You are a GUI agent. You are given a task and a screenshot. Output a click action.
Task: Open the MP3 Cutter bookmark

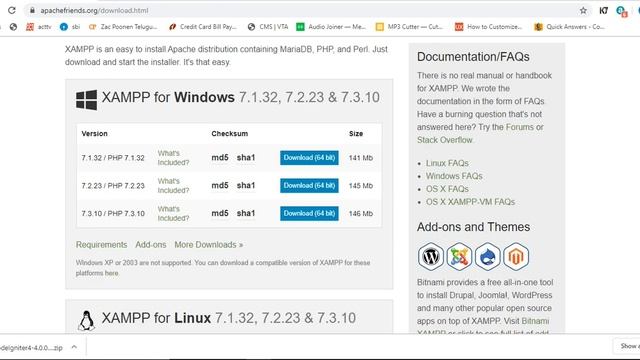409,27
